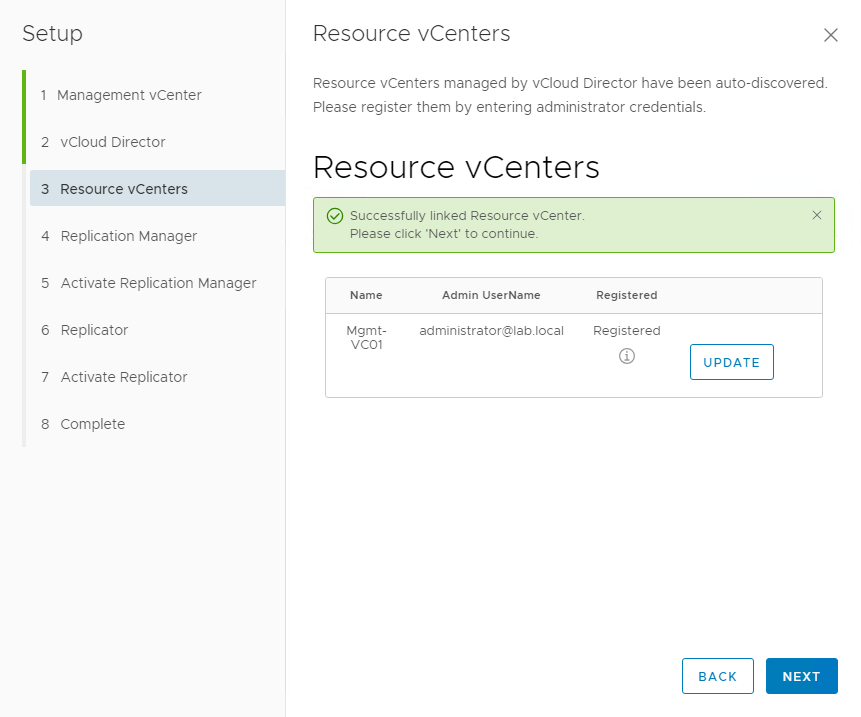Close the Resource vCenters setup dialog
861x717 pixels.
tap(830, 35)
